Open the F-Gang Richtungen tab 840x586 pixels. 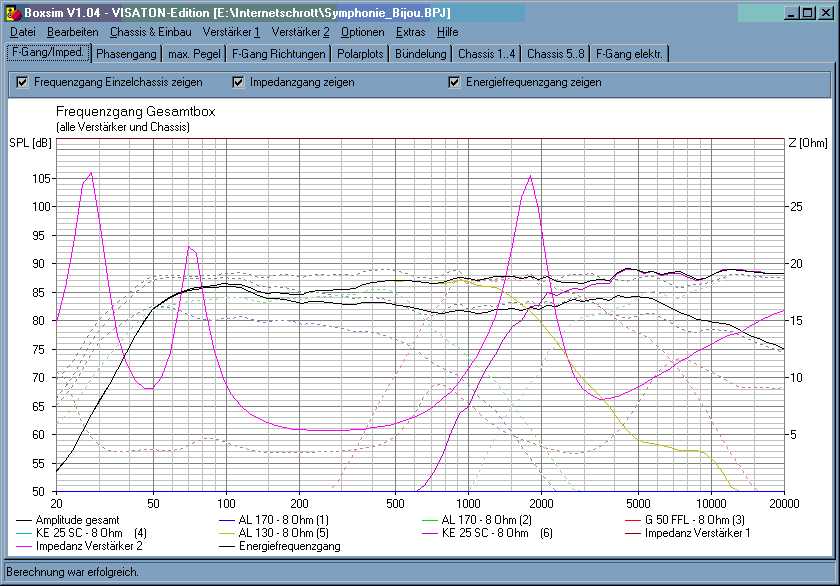point(277,54)
